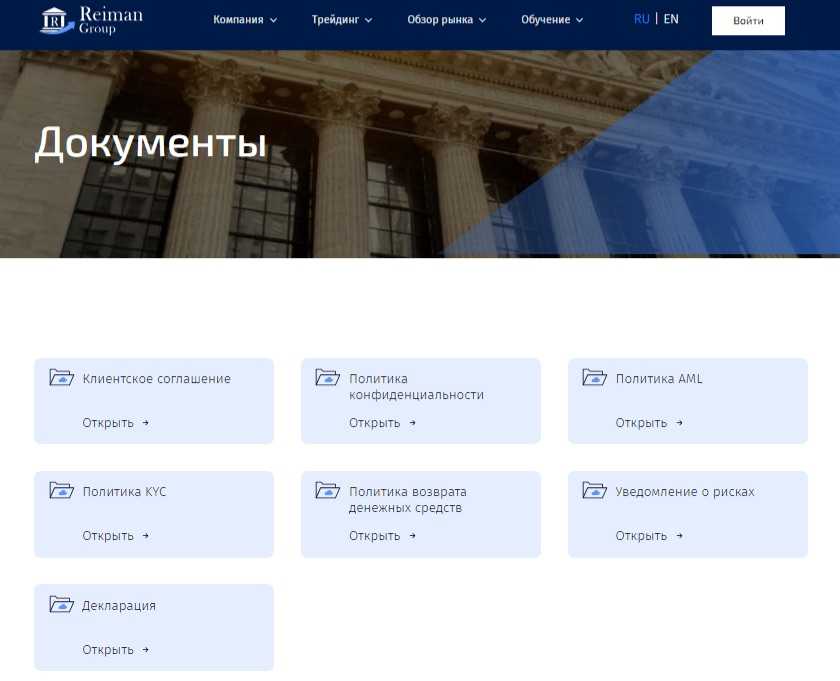Expand the Трейдинг dropdown menu
Viewport: 840px width, 681px height.
[341, 20]
